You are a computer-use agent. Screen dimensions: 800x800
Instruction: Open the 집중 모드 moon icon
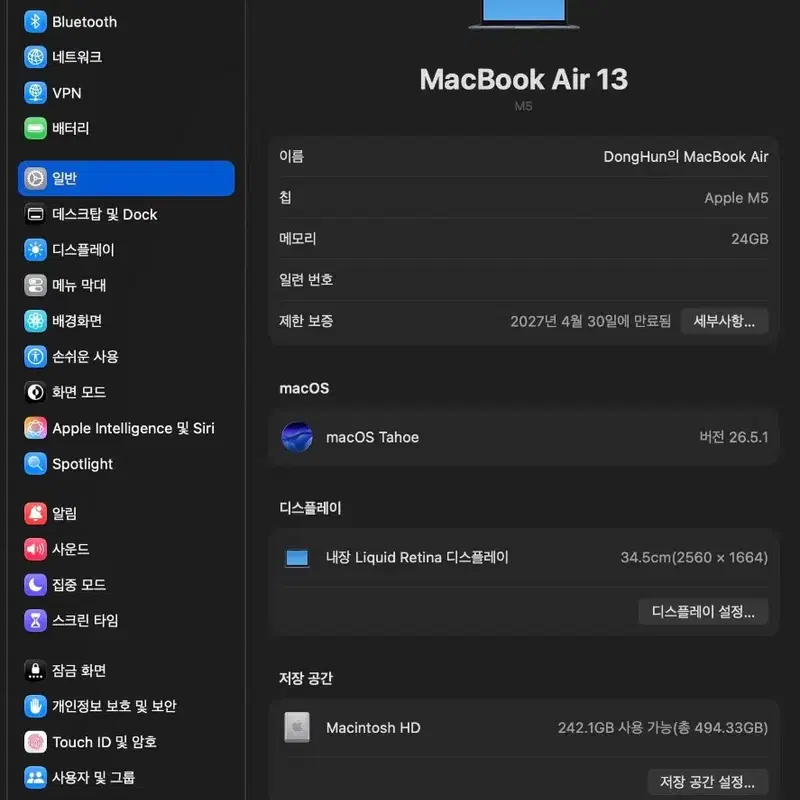(35, 585)
